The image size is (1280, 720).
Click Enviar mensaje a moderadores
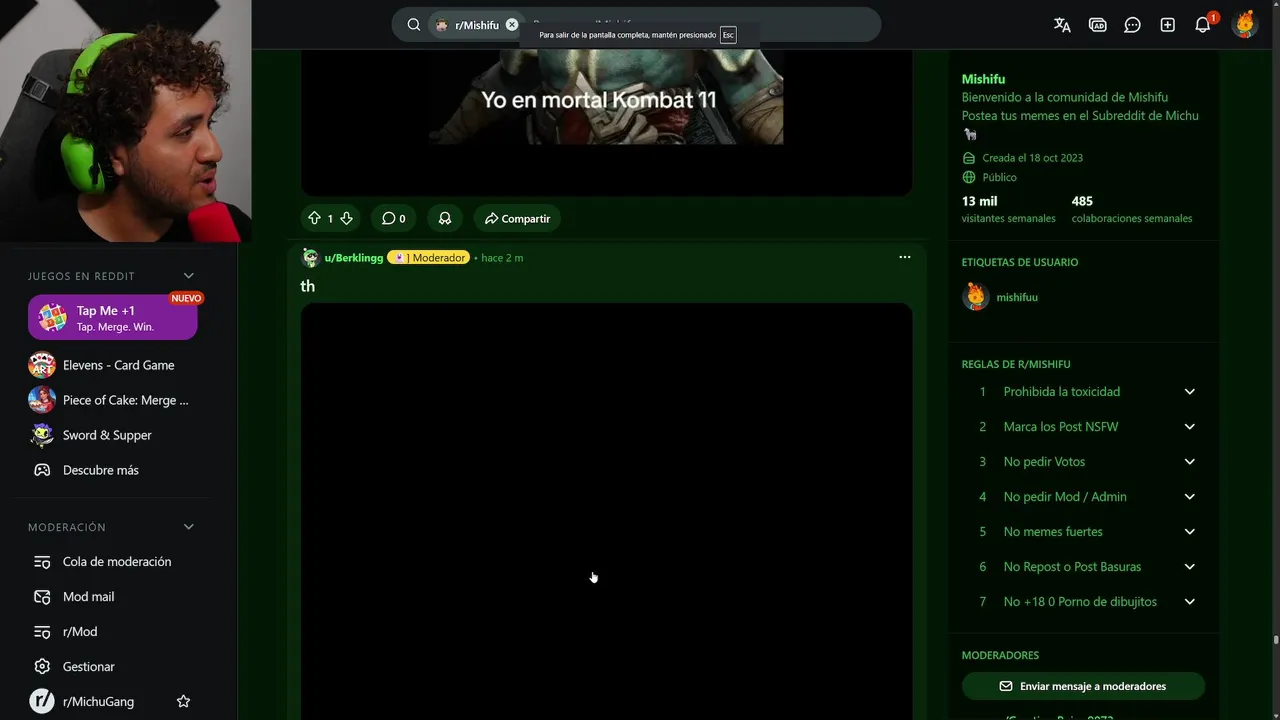click(x=1083, y=686)
